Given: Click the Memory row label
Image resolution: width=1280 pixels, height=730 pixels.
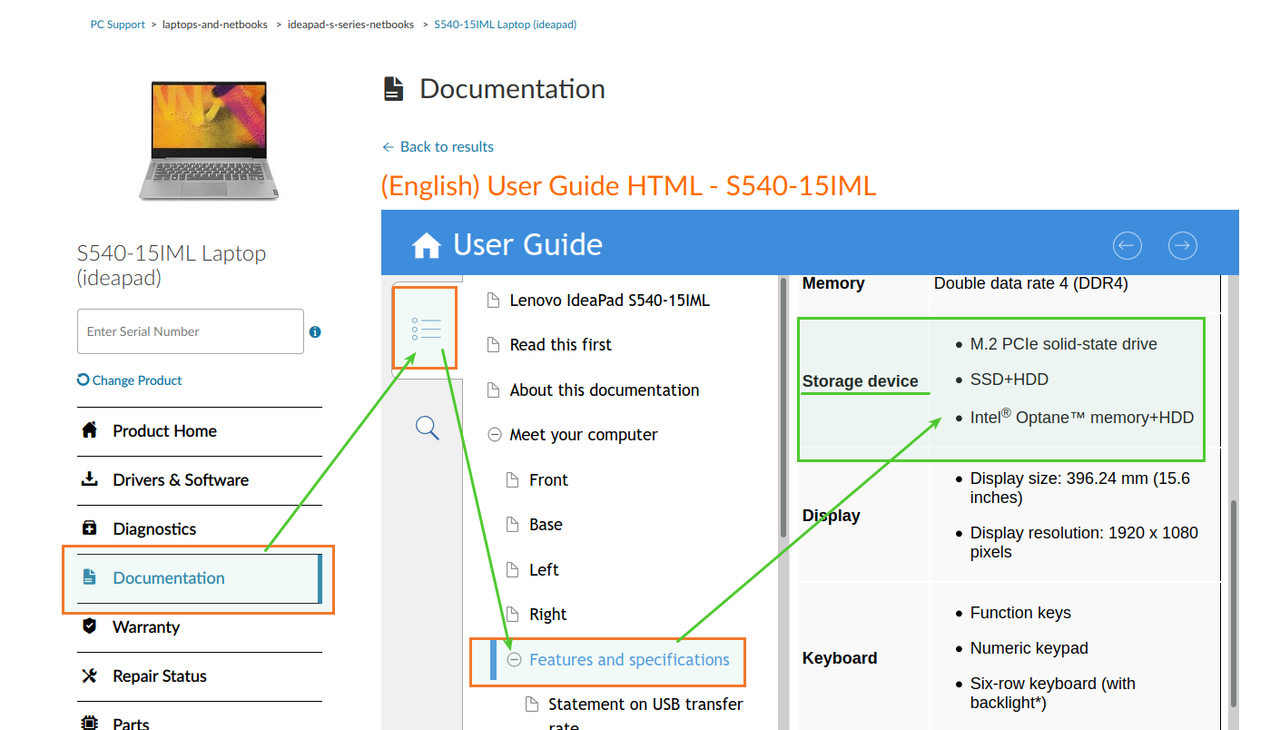Looking at the screenshot, I should coord(833,283).
